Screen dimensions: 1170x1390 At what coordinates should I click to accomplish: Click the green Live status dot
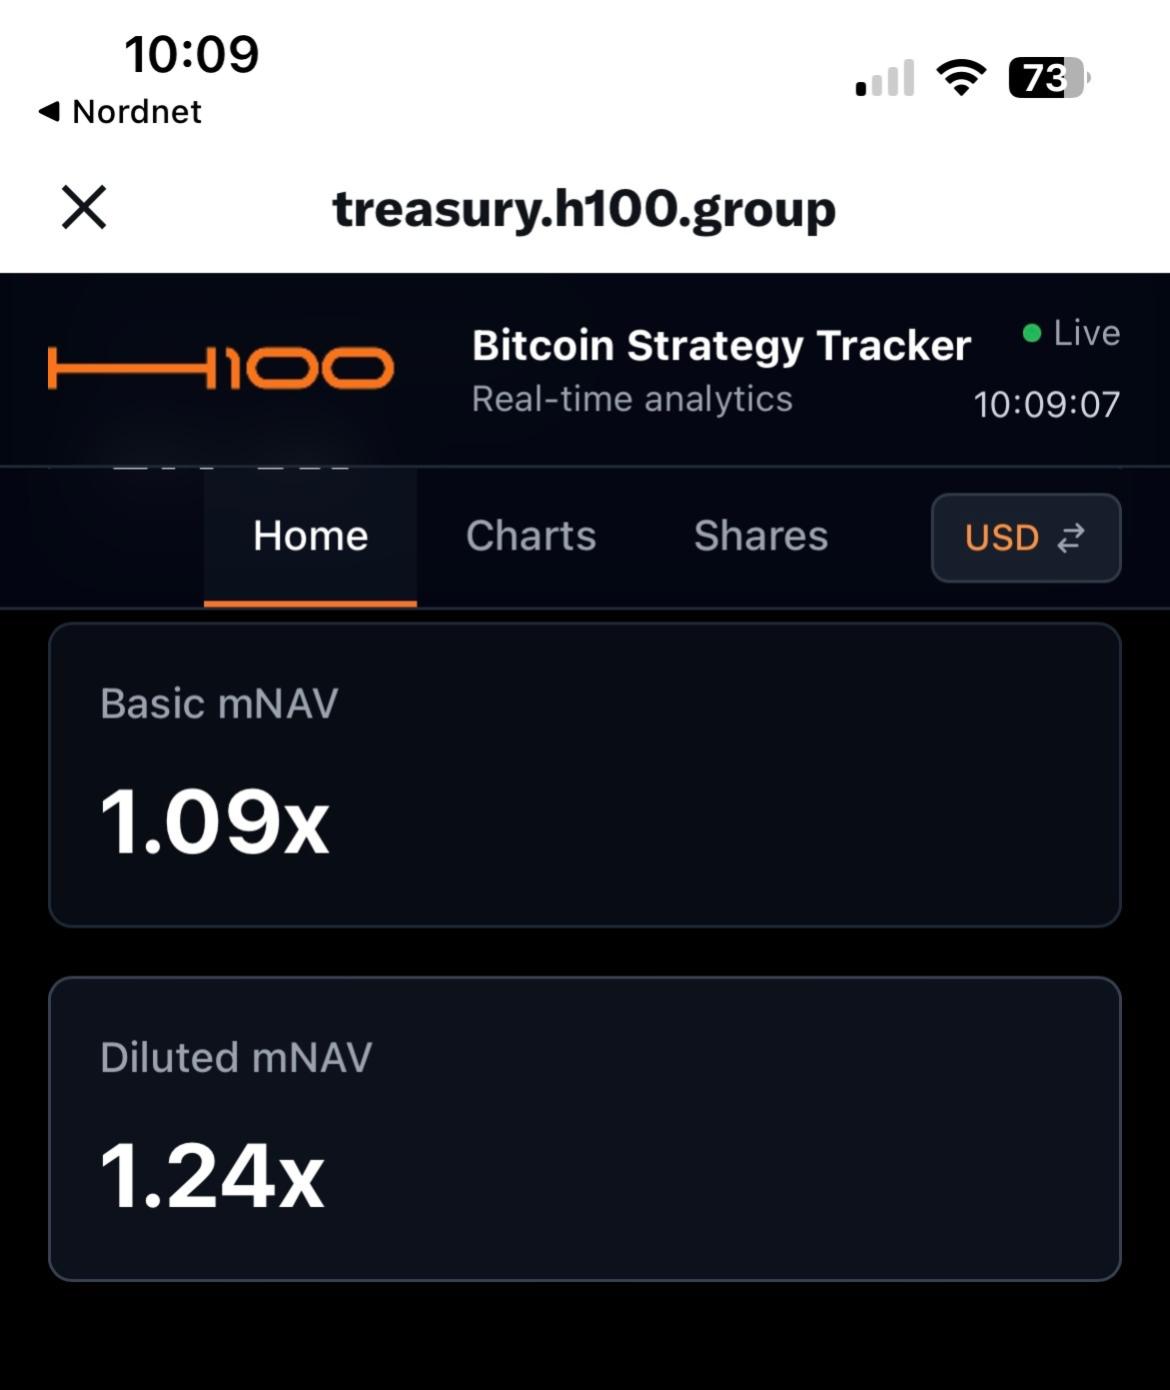[x=1032, y=332]
